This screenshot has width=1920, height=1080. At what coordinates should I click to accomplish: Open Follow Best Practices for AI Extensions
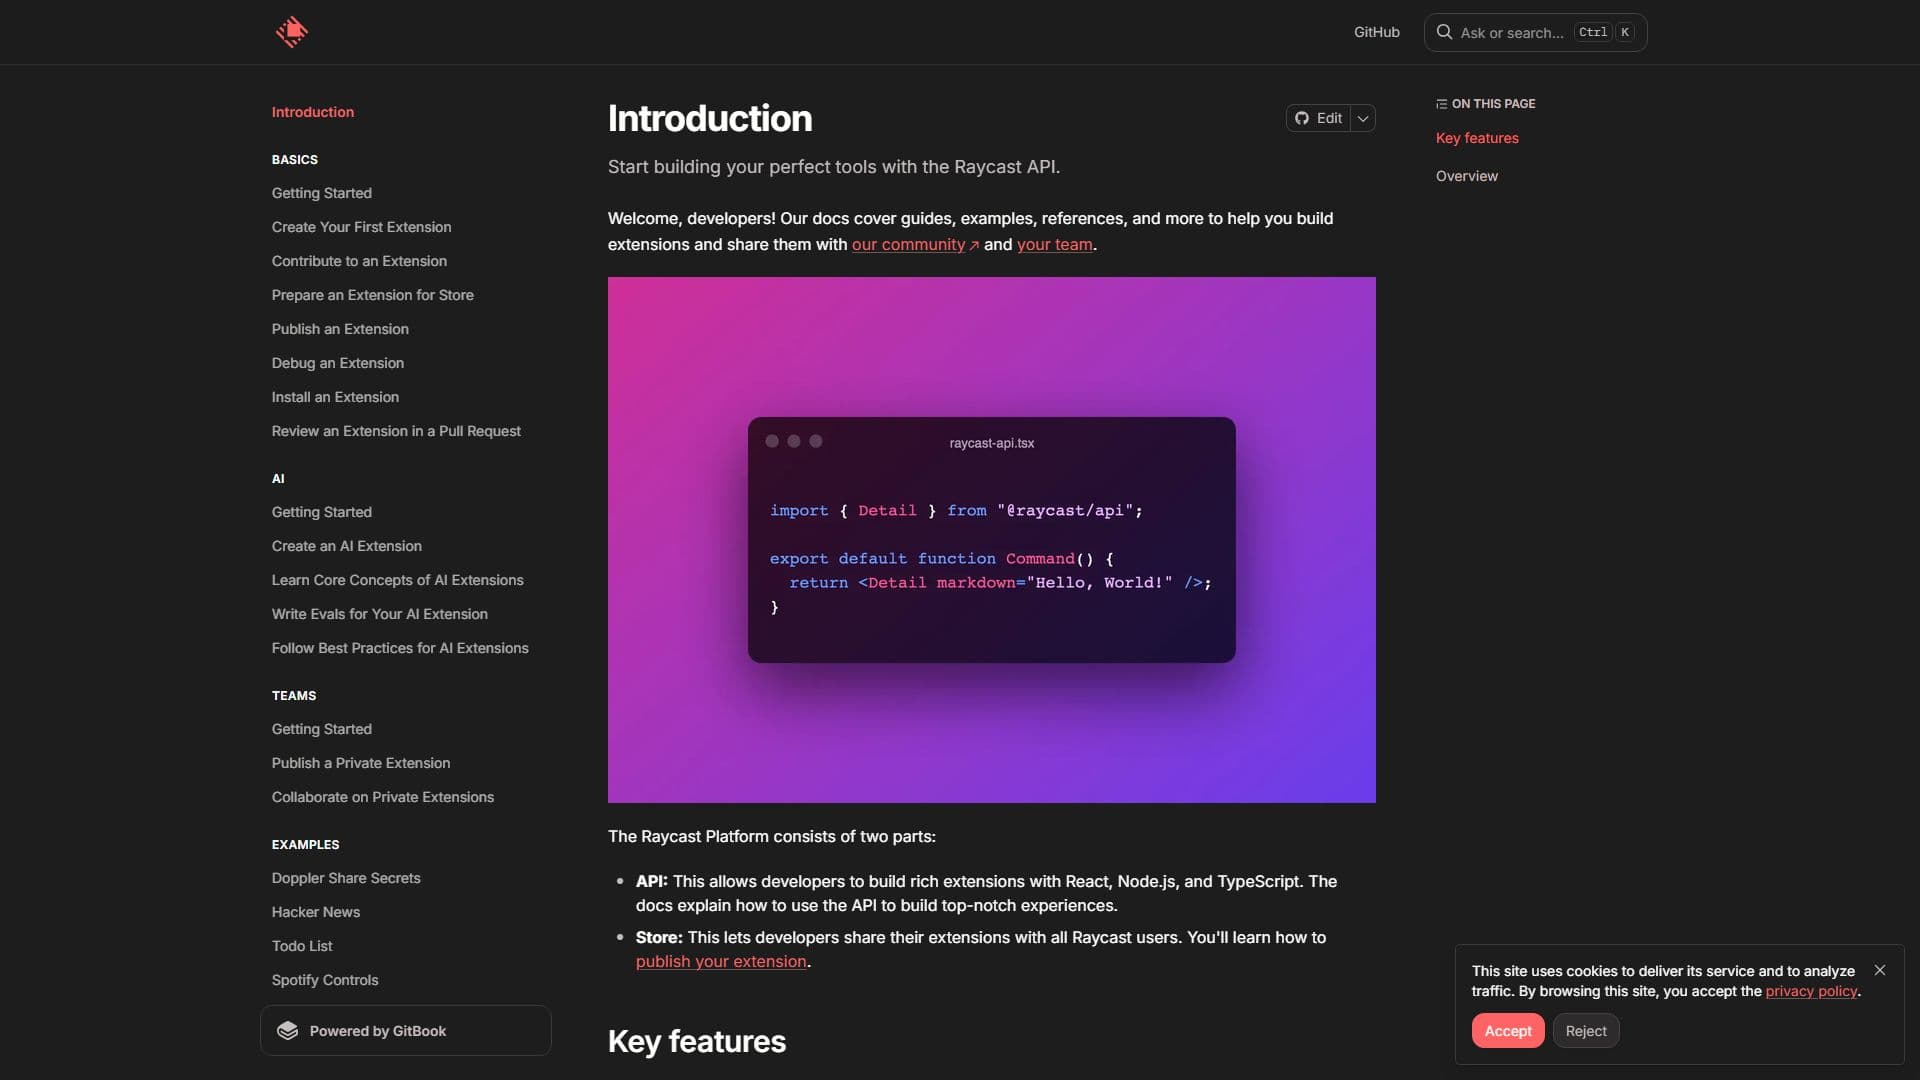pyautogui.click(x=400, y=648)
